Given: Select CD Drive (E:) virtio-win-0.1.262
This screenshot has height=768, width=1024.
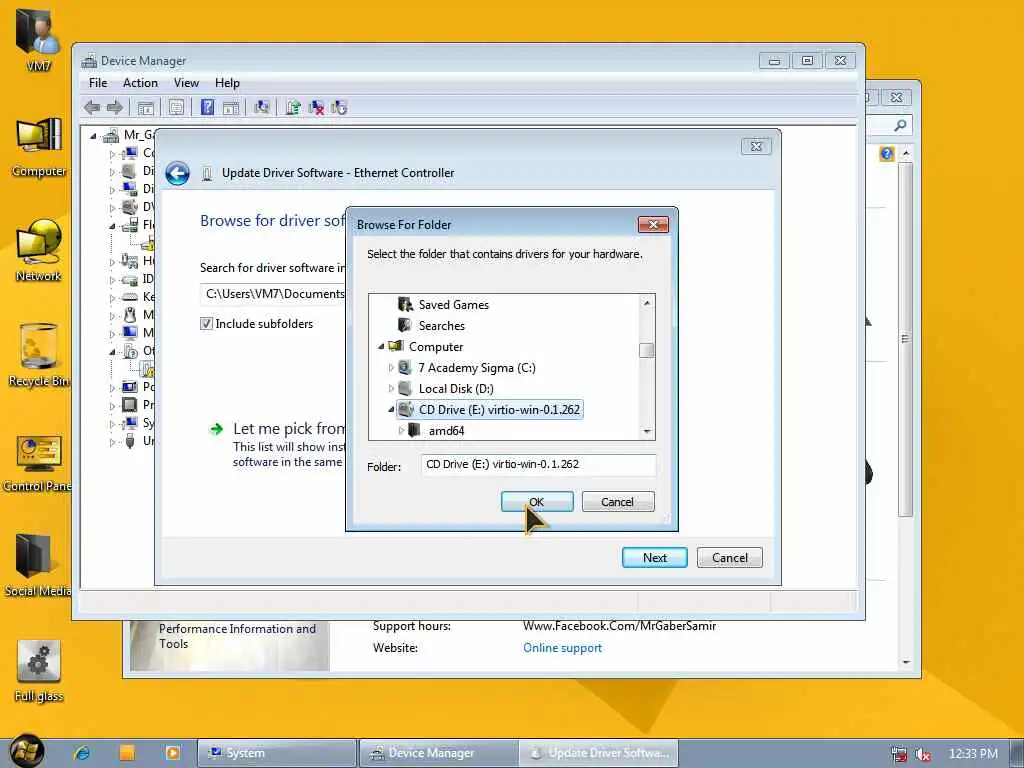Looking at the screenshot, I should click(490, 409).
